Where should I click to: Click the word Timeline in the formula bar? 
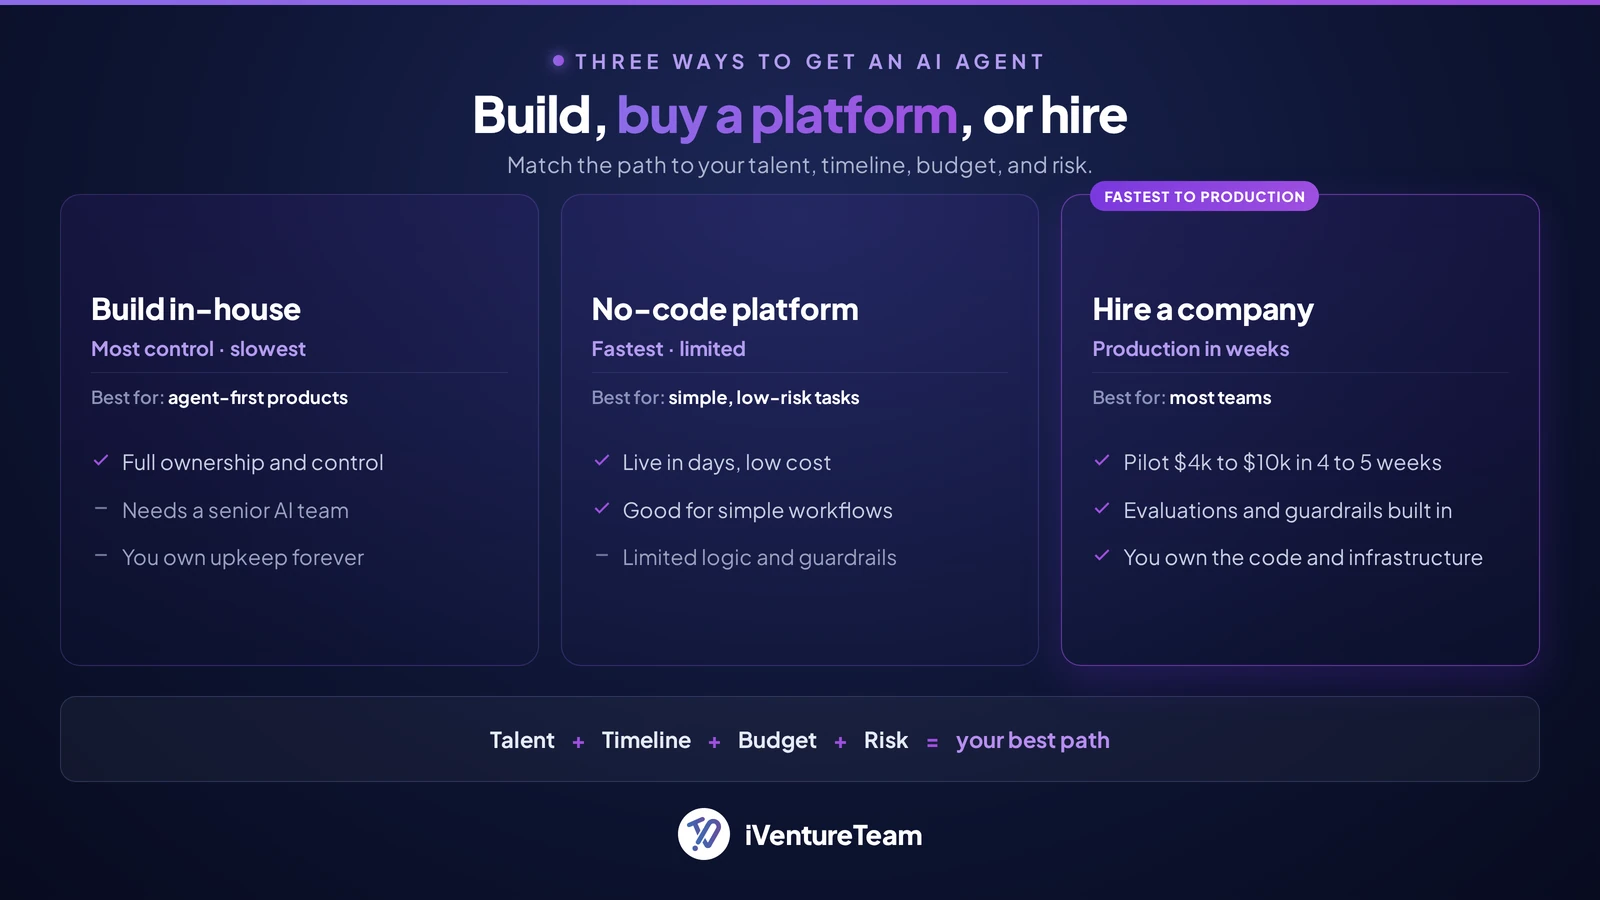click(x=646, y=740)
